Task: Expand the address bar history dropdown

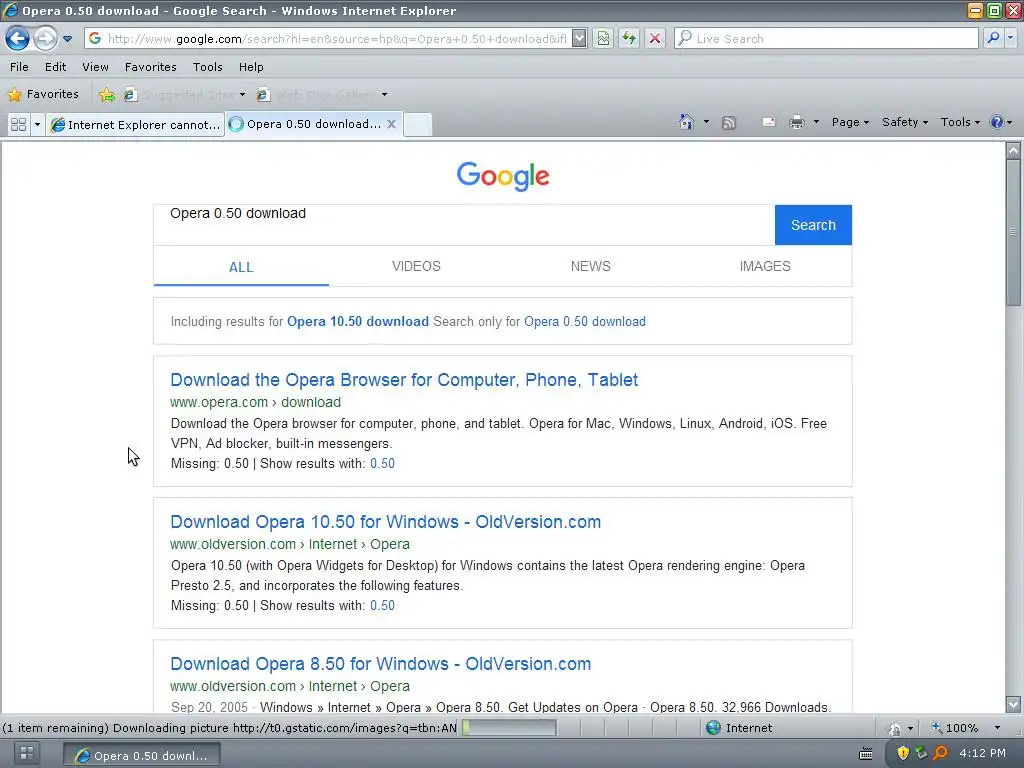Action: pos(579,39)
